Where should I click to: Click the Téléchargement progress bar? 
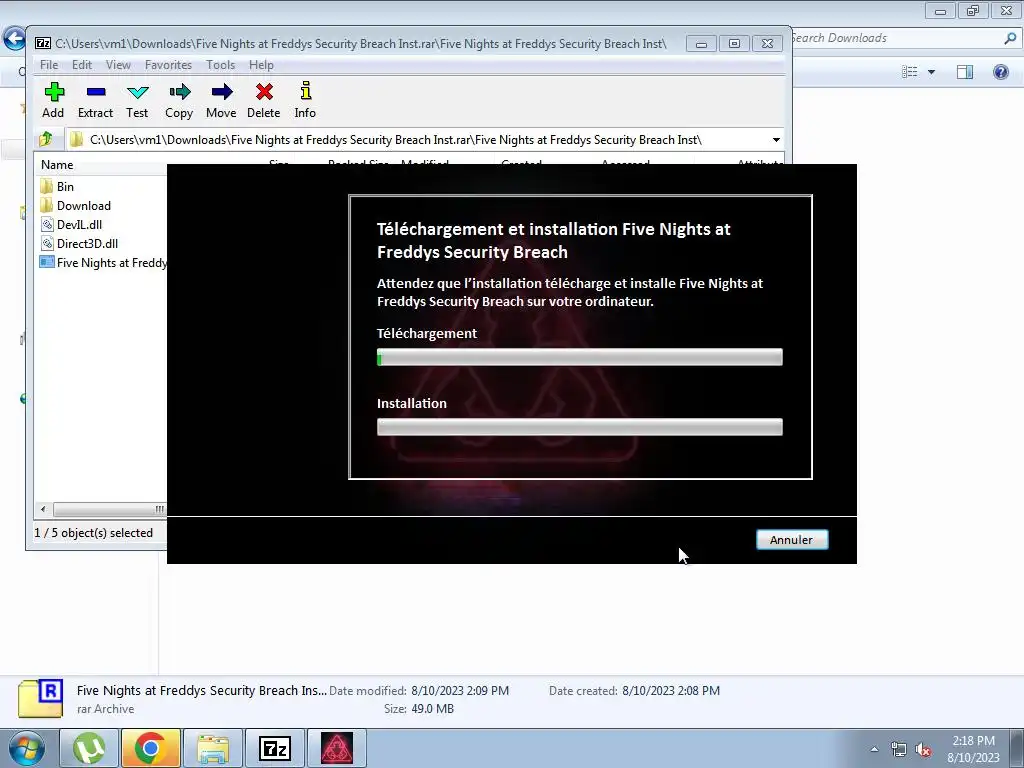point(579,357)
